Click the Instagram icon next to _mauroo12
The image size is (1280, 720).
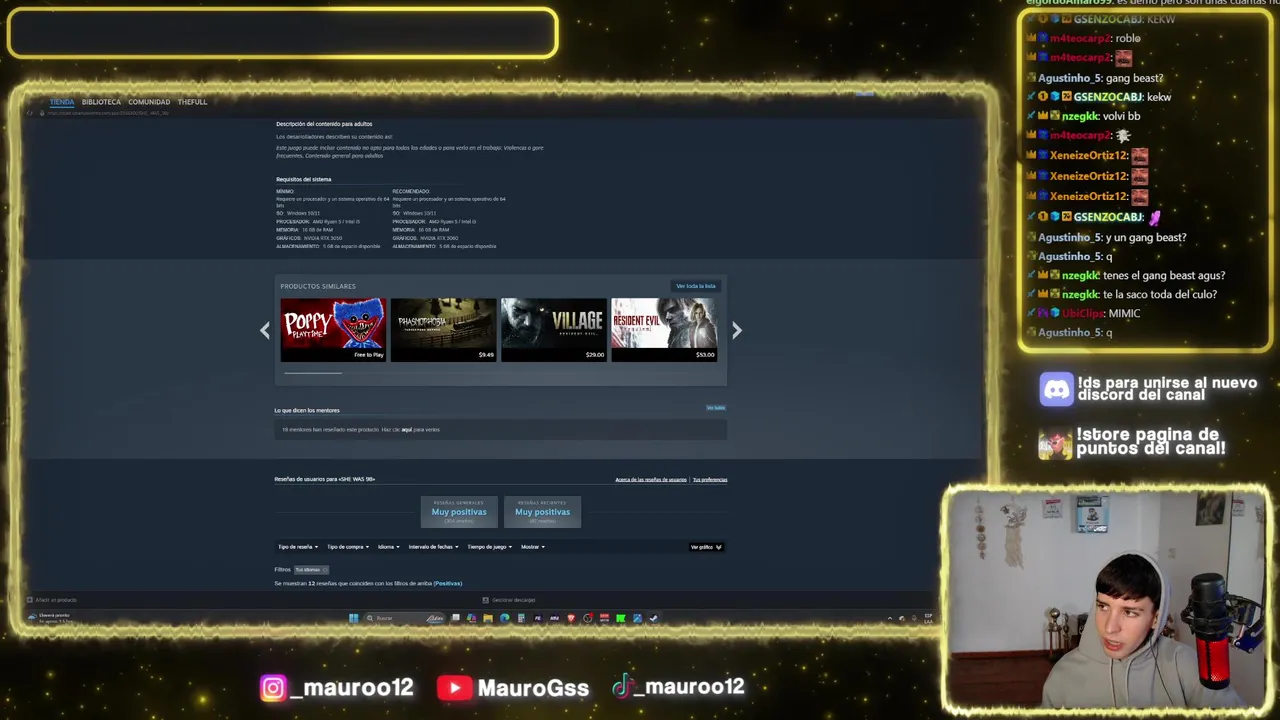pyautogui.click(x=273, y=688)
